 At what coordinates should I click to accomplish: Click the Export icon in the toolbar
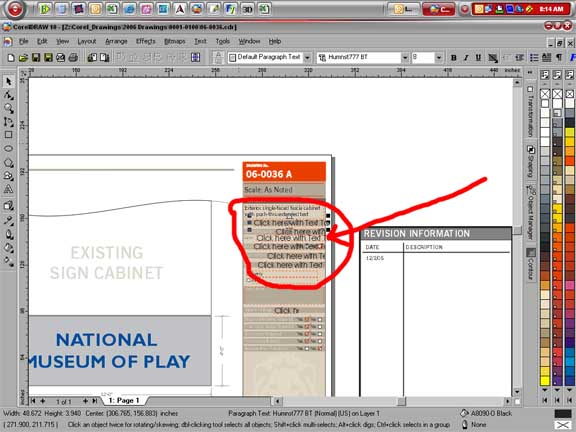[x=105, y=58]
